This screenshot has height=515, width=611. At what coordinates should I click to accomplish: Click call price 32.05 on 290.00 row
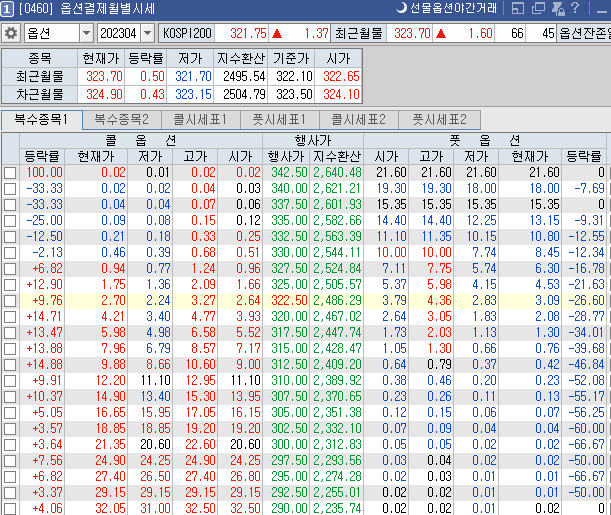tap(96, 508)
